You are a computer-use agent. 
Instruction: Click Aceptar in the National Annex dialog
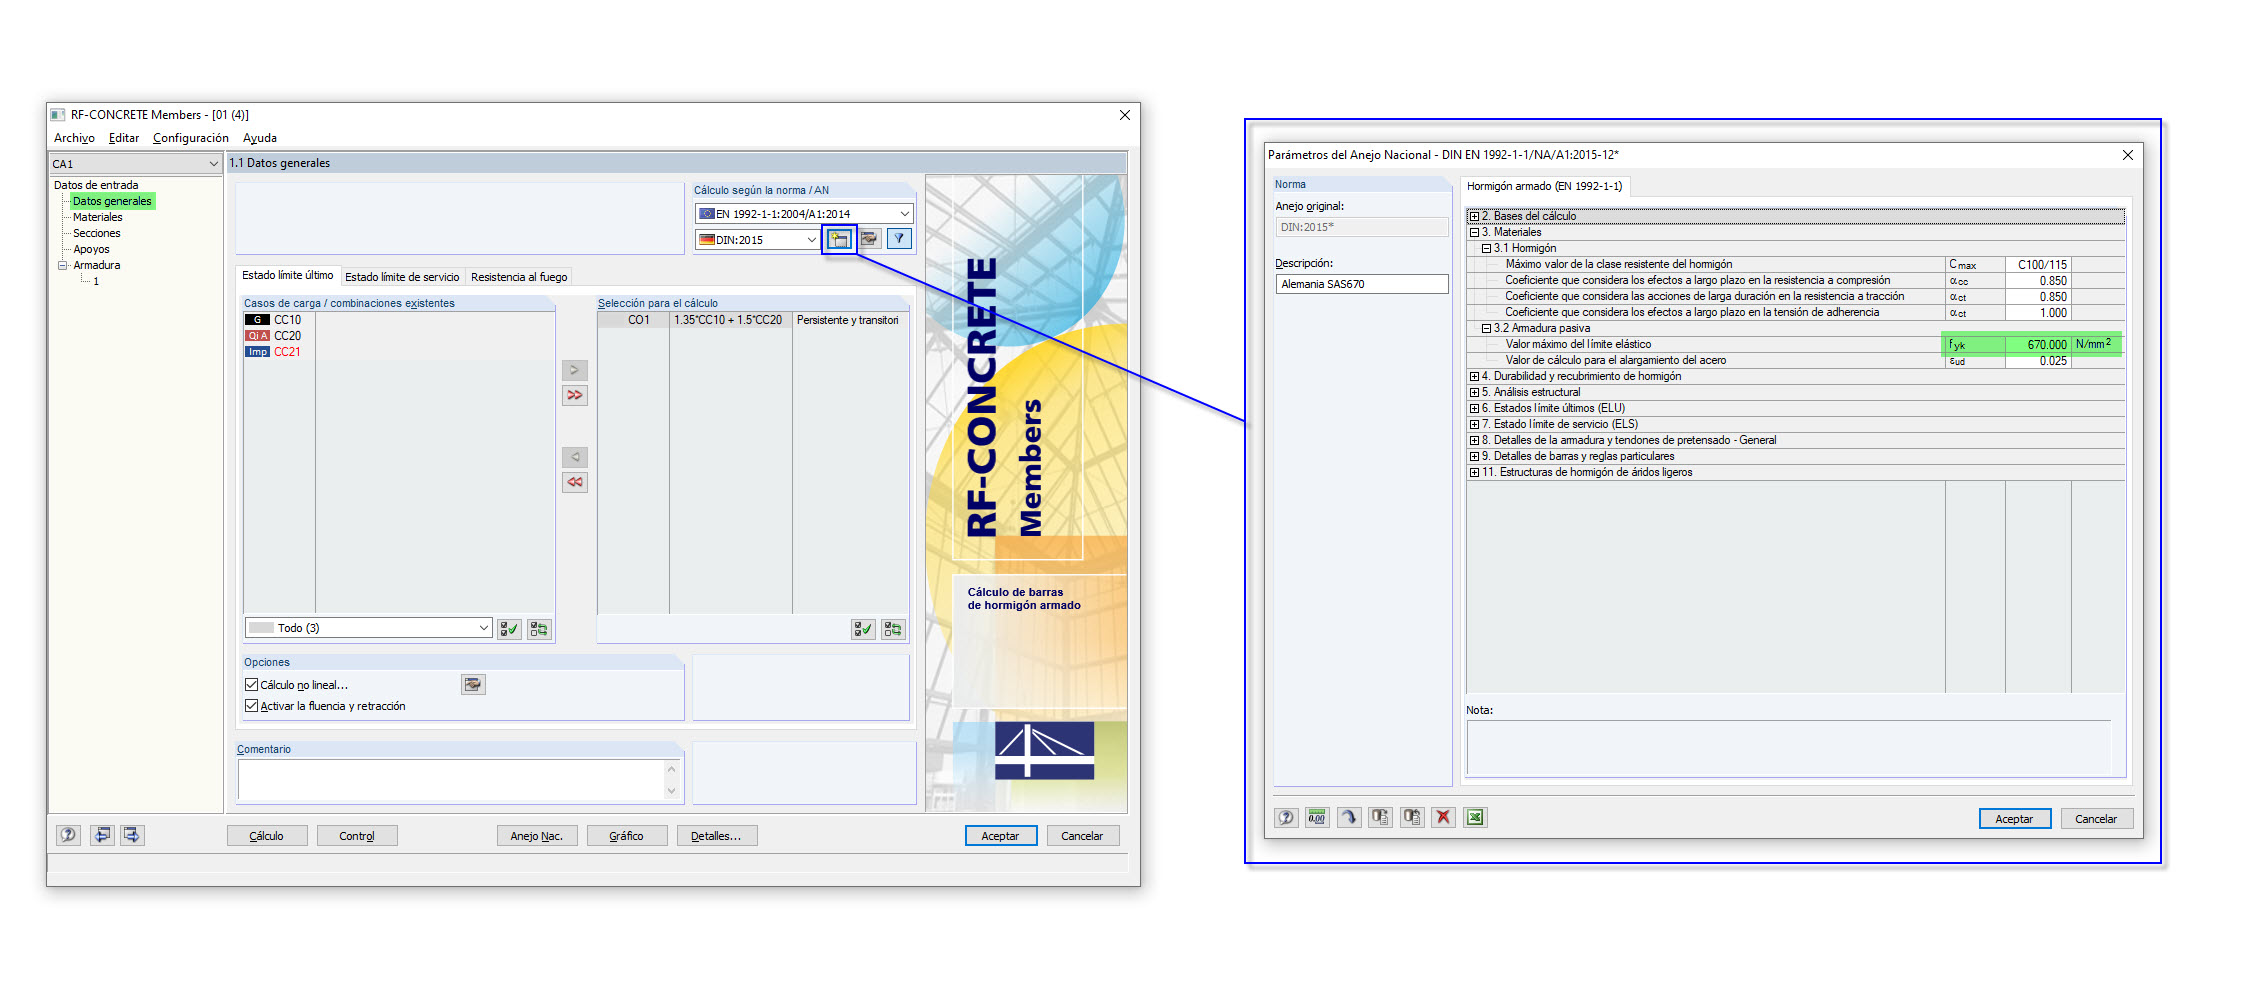click(2015, 819)
